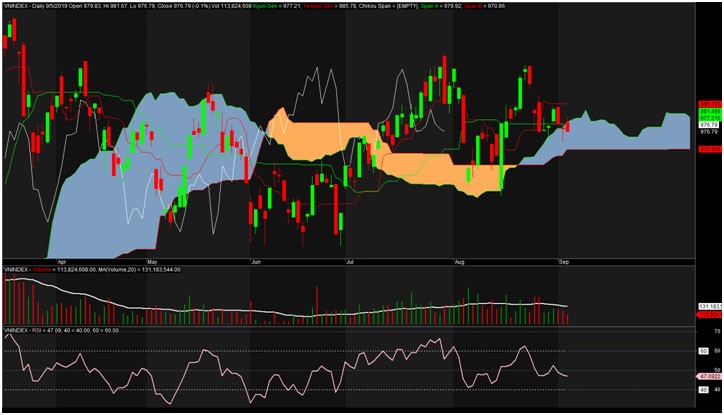Click the RSI 60 level axis marker
The image size is (724, 415).
coord(703,351)
